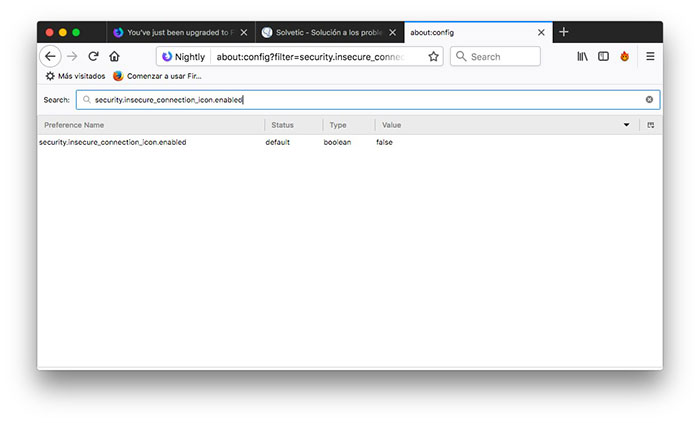This screenshot has height=423, width=700.
Task: Switch to 'You've just been upgraded' tab
Action: [x=181, y=32]
